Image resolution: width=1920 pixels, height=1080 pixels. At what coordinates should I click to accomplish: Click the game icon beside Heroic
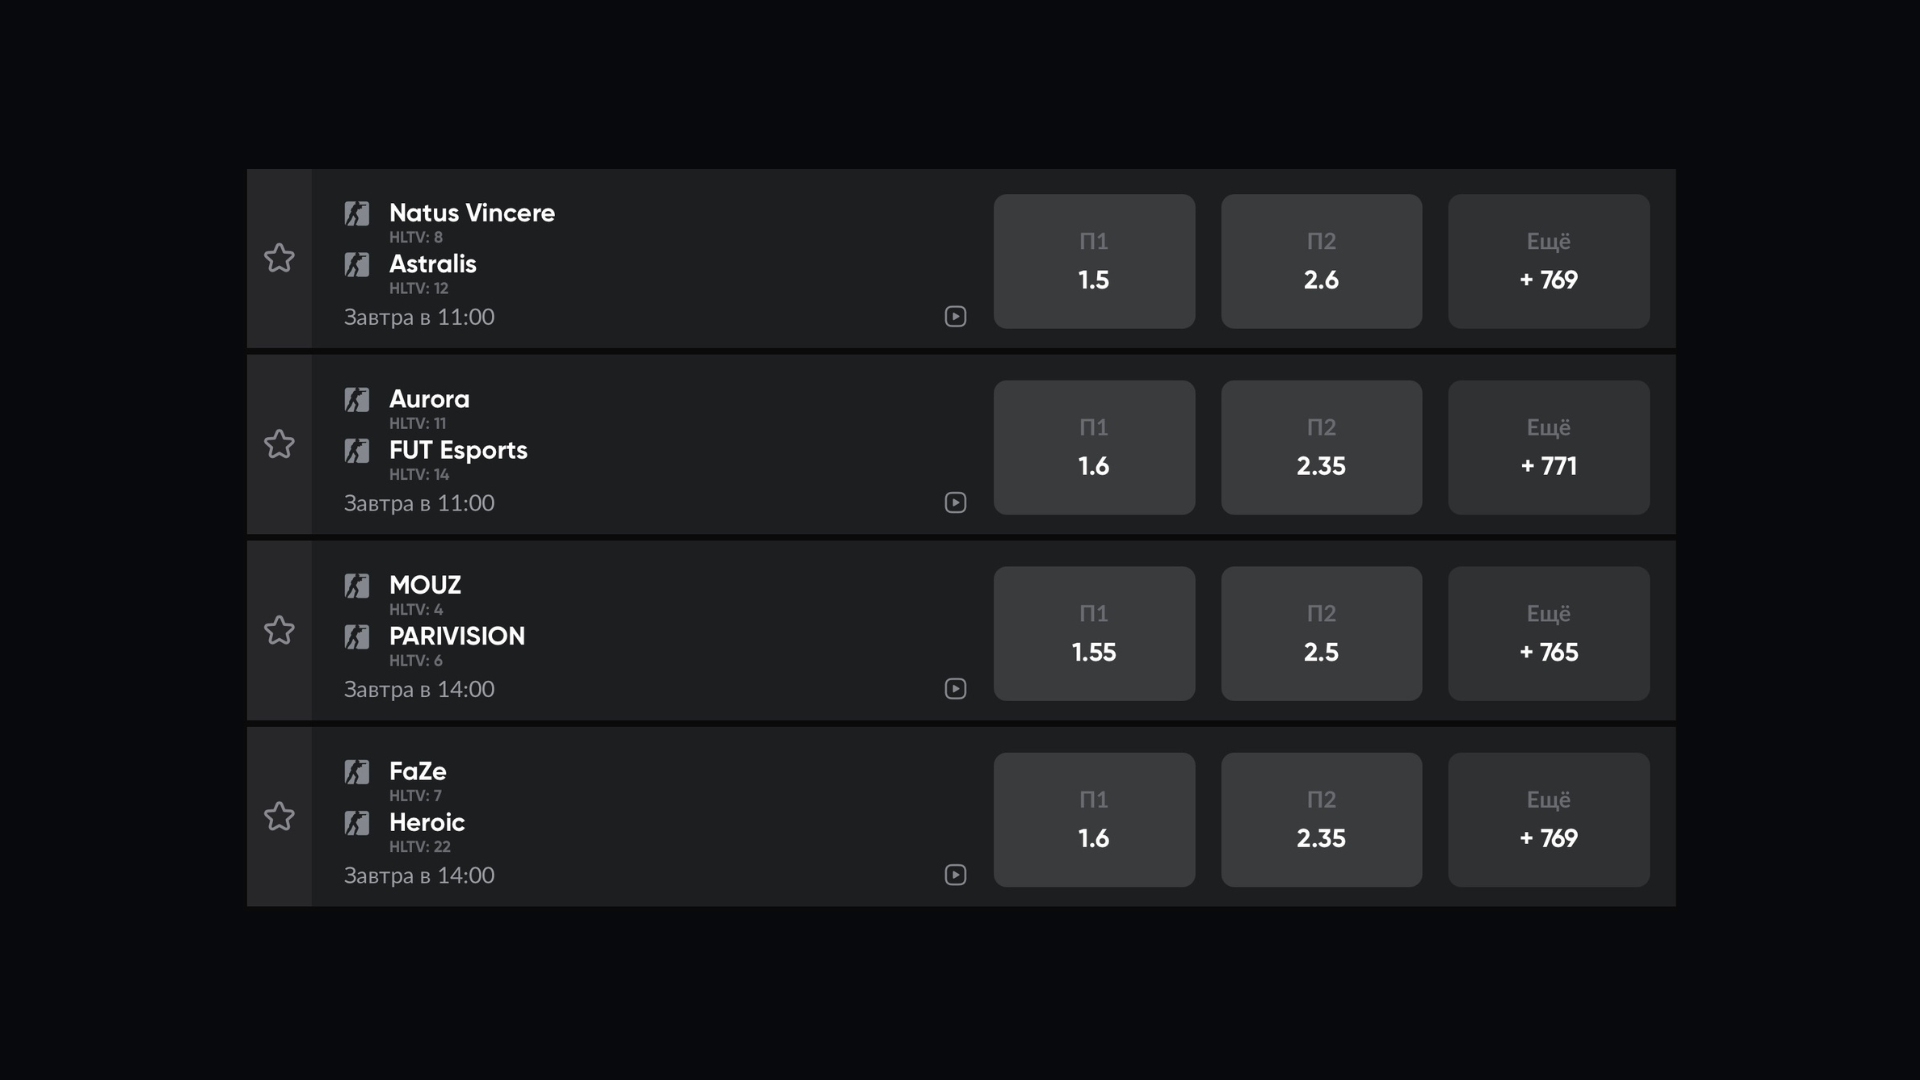[x=357, y=823]
